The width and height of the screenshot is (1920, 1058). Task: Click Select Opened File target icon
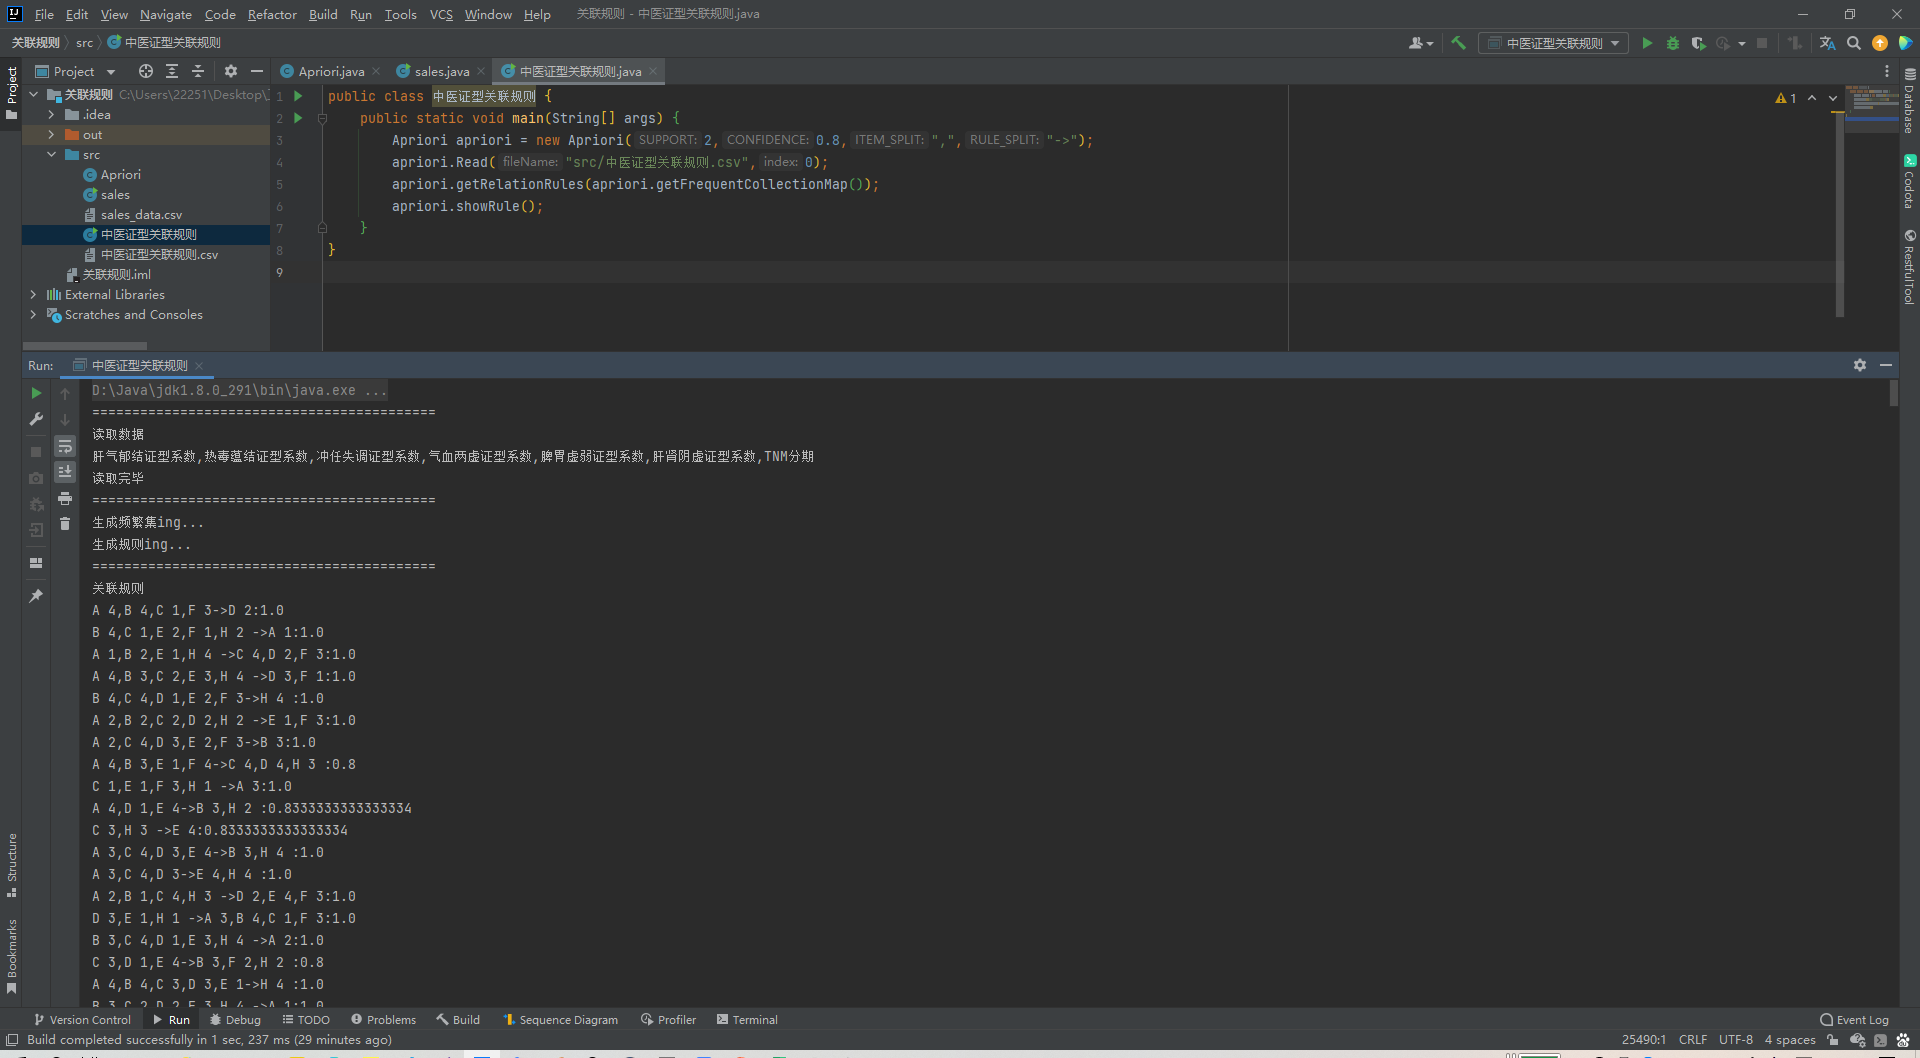(146, 71)
